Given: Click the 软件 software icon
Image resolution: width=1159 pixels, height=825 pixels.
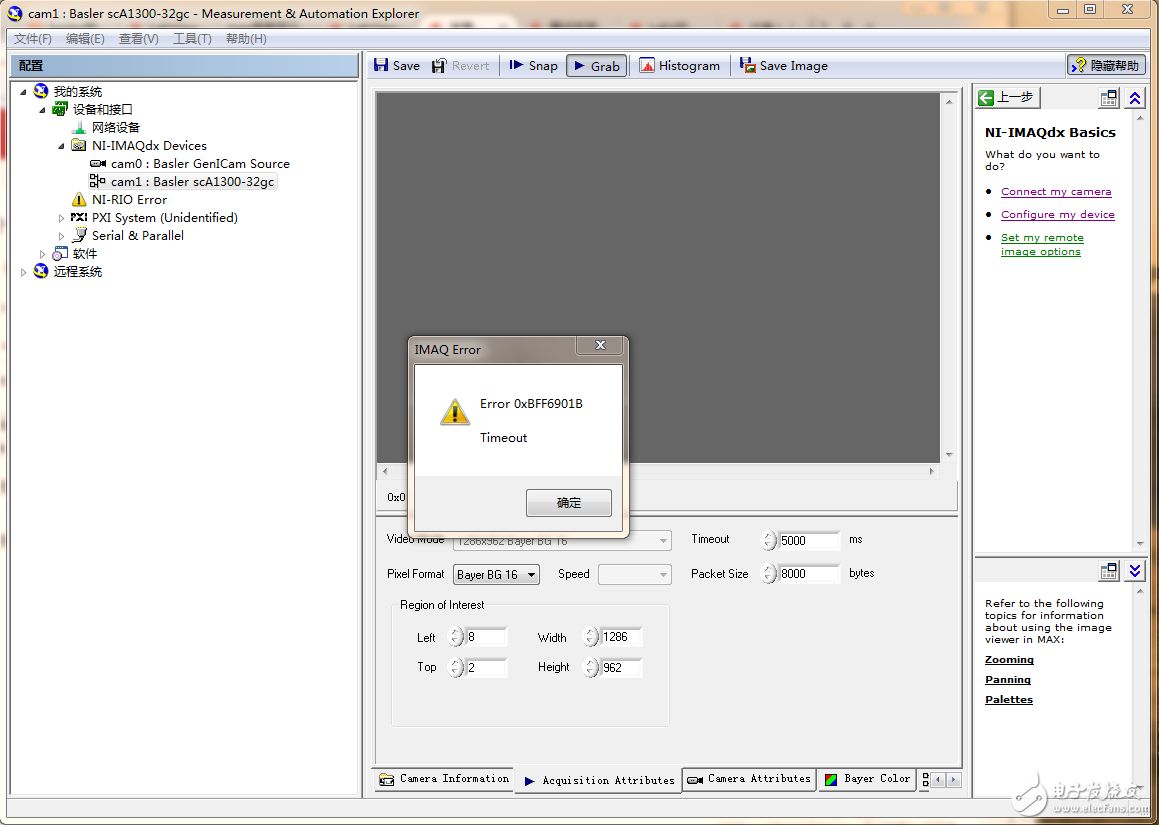Looking at the screenshot, I should pos(61,254).
